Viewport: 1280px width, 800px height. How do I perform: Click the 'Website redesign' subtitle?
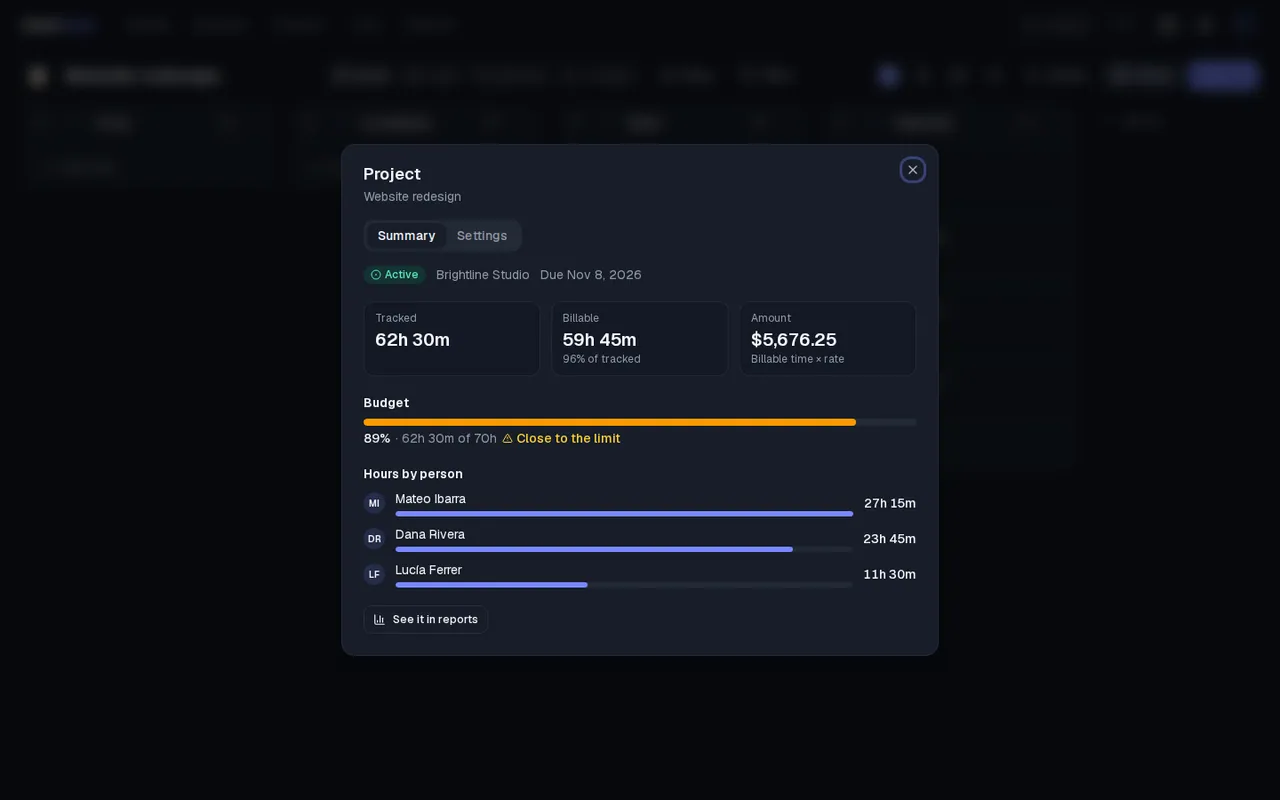[x=412, y=197]
